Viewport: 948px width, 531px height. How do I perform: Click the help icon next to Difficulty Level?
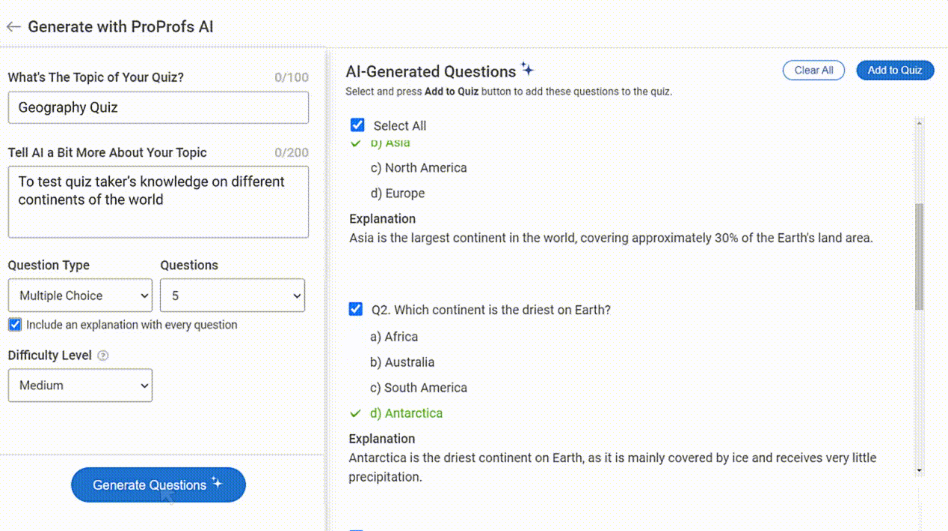coord(103,356)
